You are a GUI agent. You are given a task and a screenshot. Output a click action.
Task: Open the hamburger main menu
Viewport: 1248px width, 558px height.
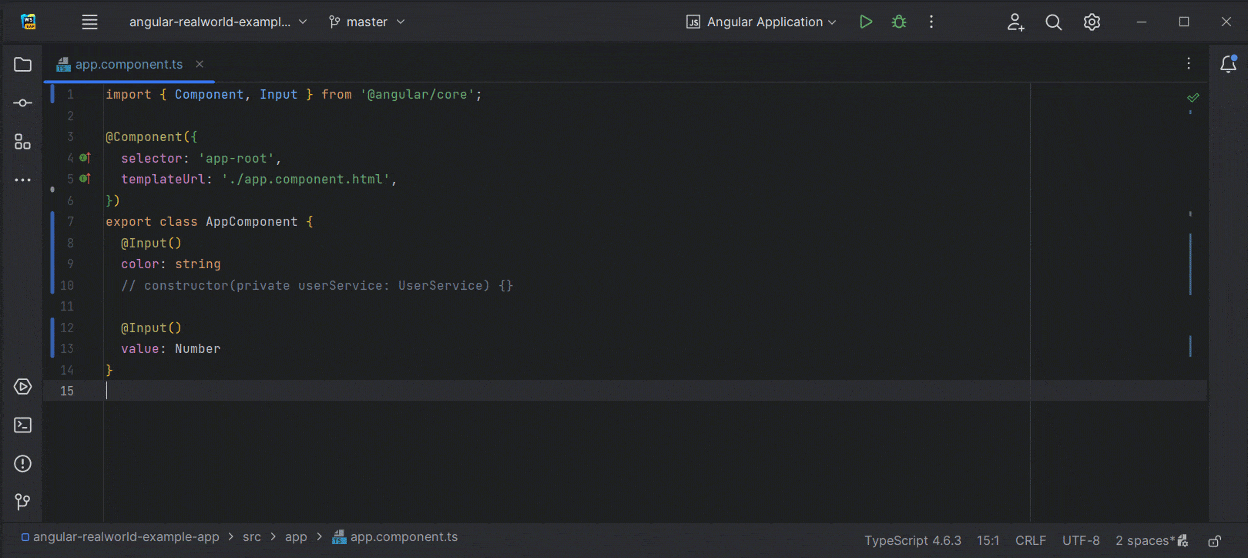(90, 22)
